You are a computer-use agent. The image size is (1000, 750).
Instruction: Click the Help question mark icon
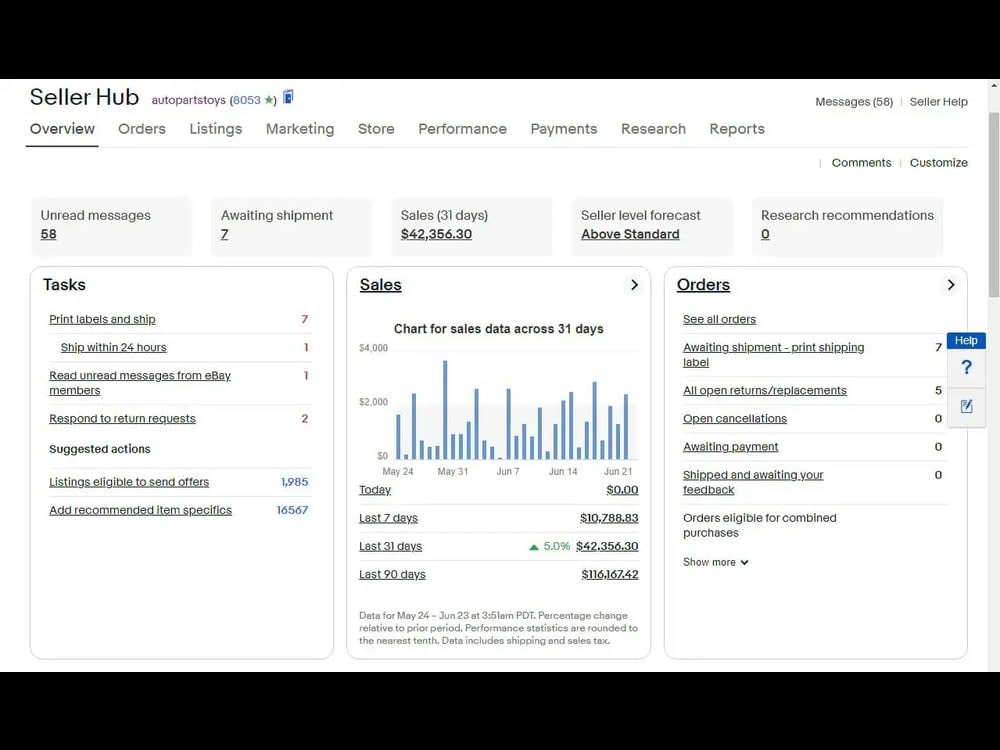pos(966,367)
